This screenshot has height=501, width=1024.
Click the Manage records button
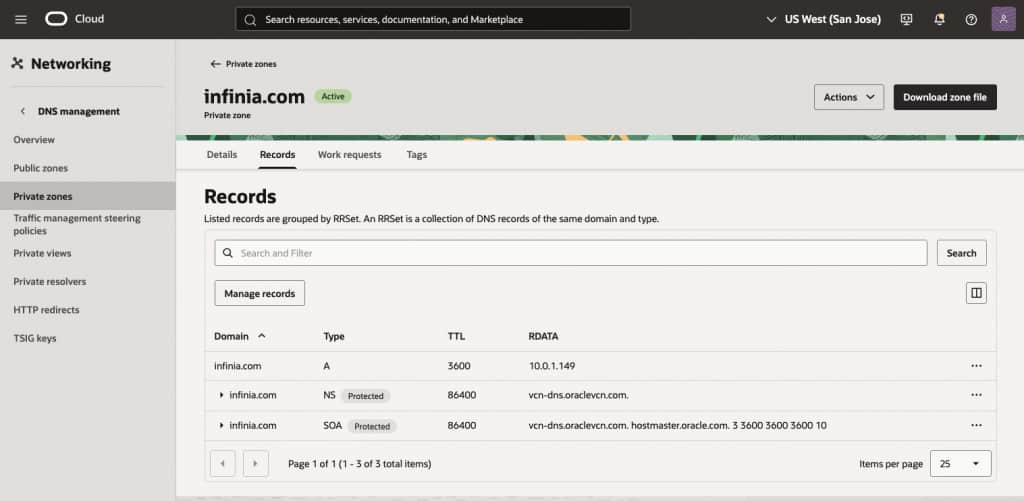coord(259,293)
